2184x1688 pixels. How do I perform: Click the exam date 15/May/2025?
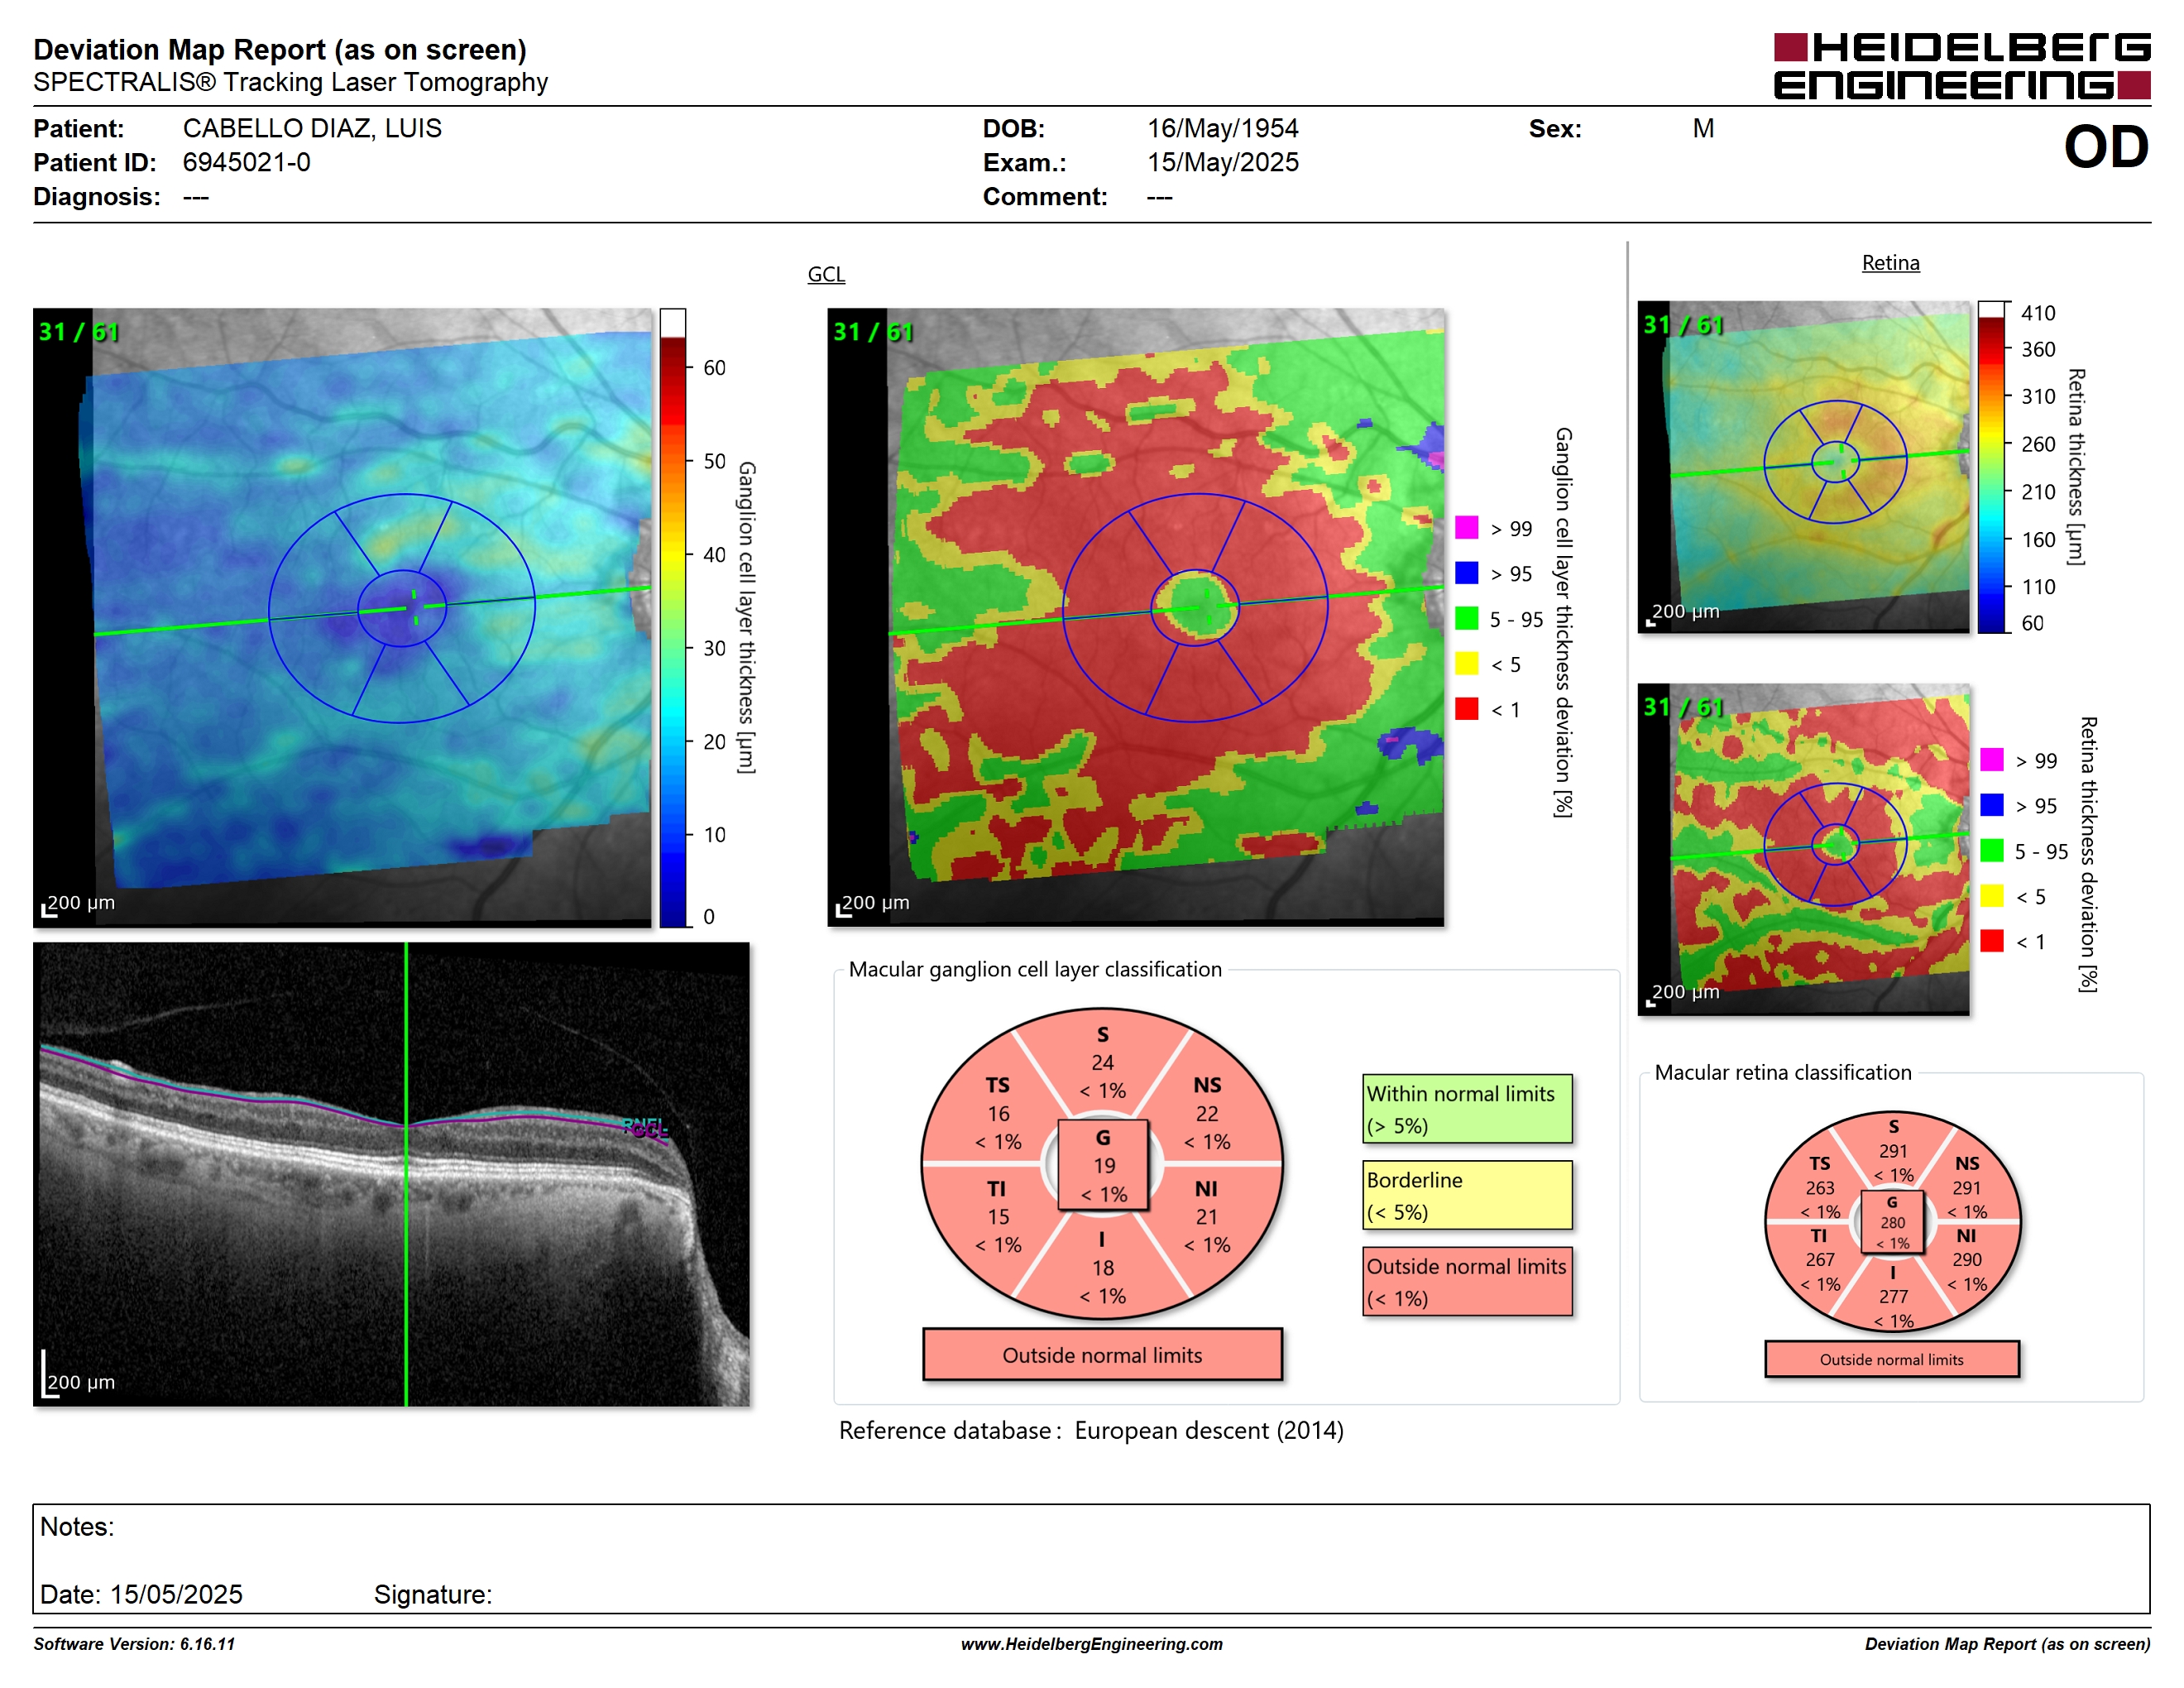1222,162
